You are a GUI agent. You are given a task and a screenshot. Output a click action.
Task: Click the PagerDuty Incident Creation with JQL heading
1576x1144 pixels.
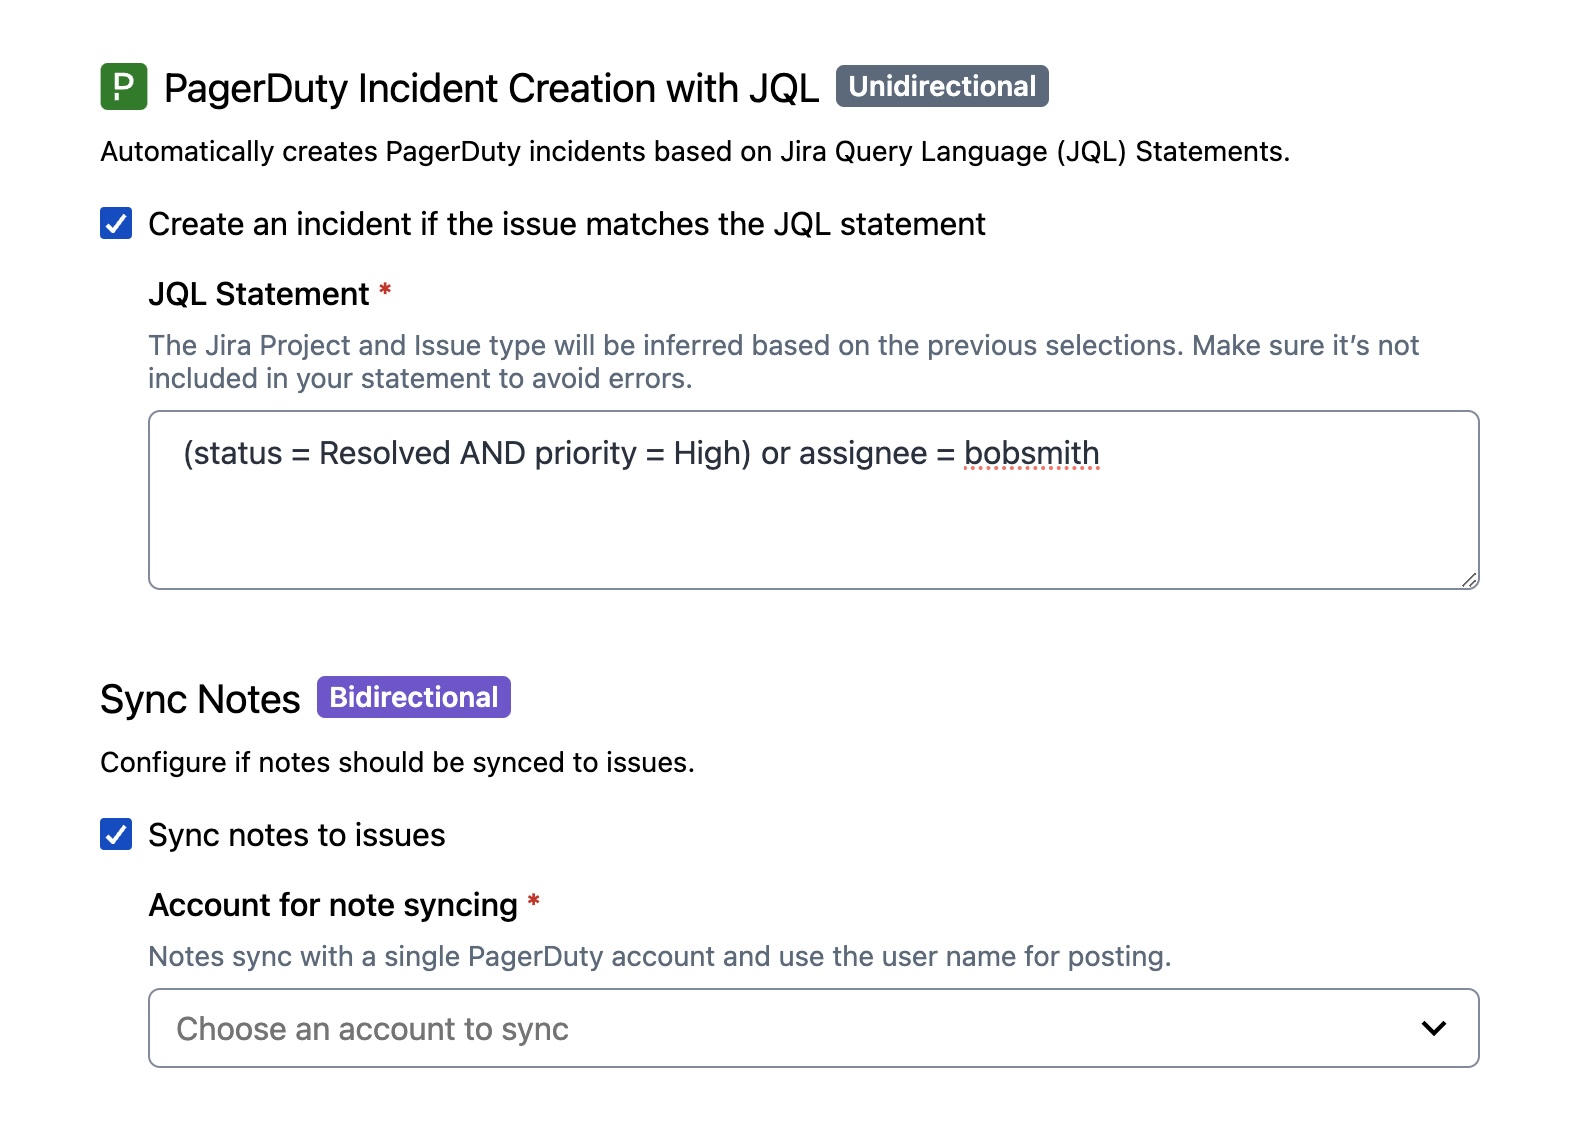point(490,88)
